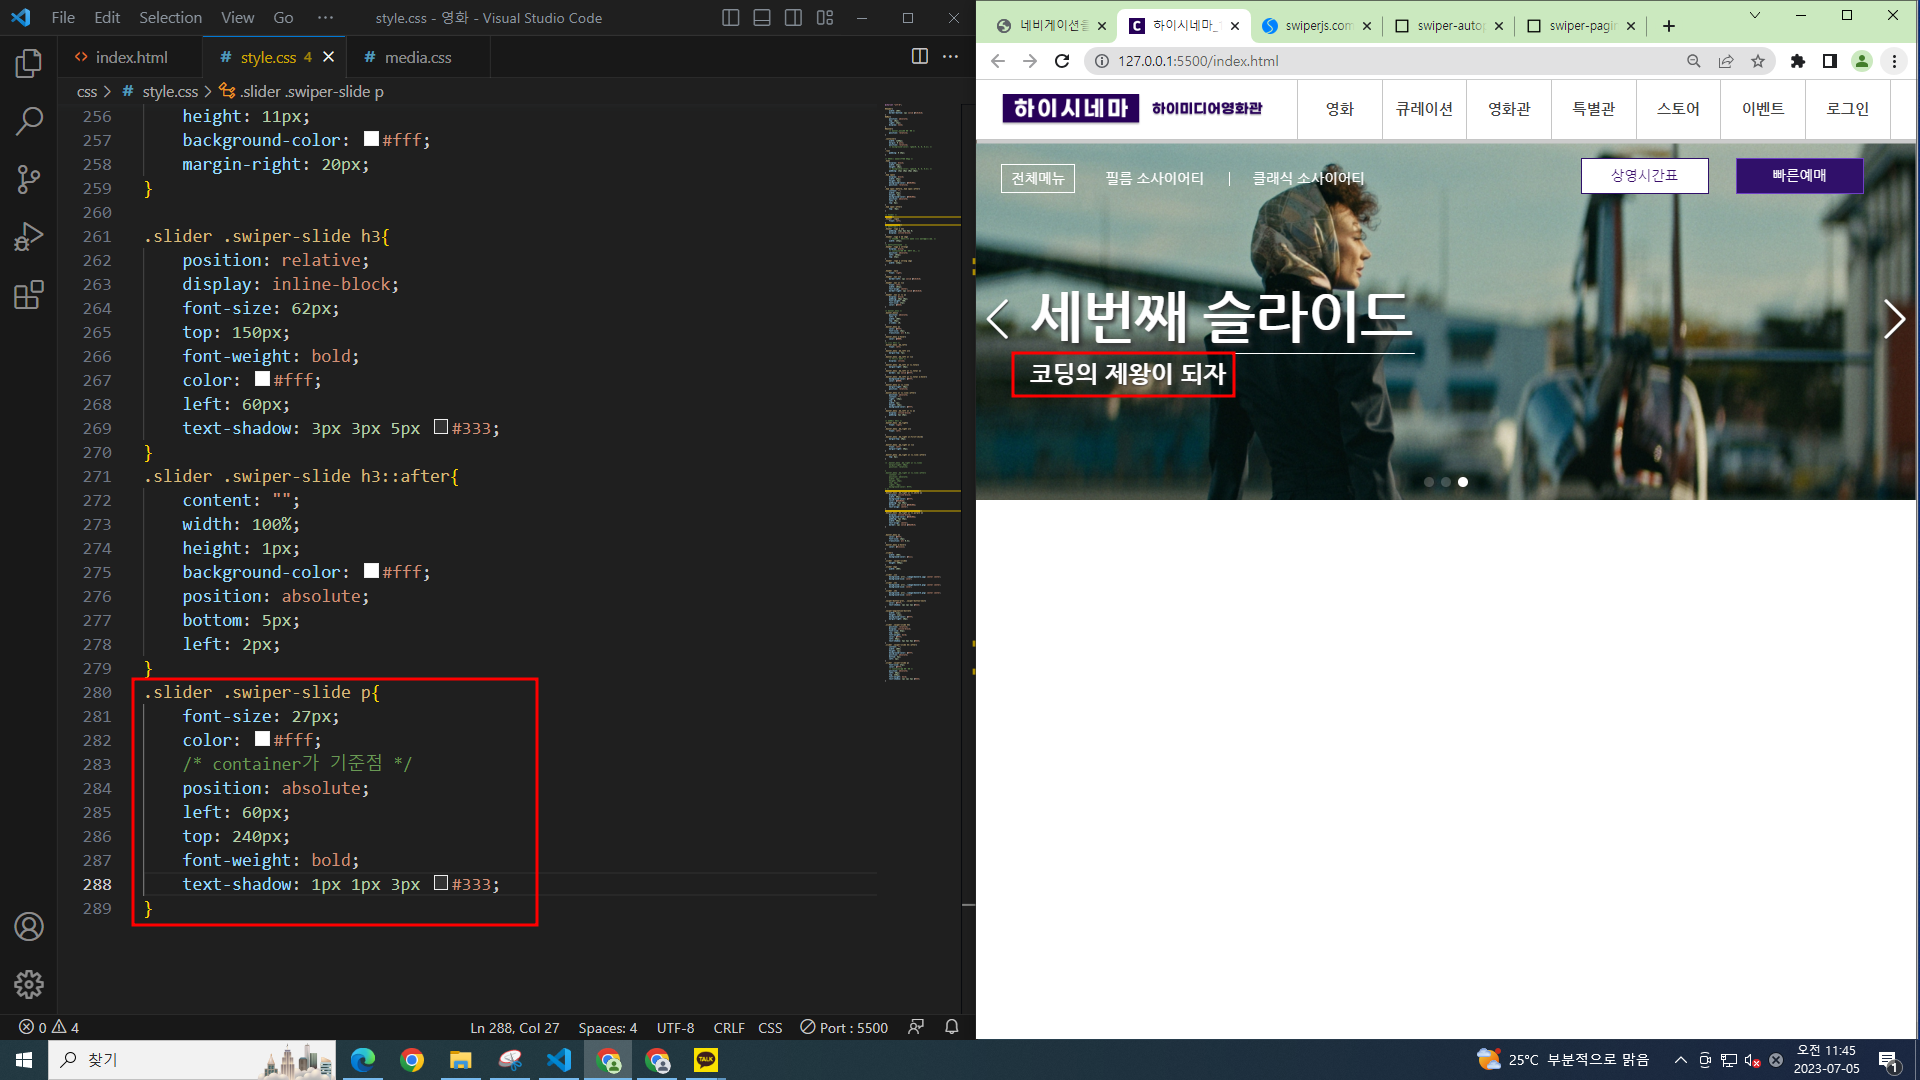1920x1080 pixels.
Task: Open the Selection menu
Action: pyautogui.click(x=170, y=18)
